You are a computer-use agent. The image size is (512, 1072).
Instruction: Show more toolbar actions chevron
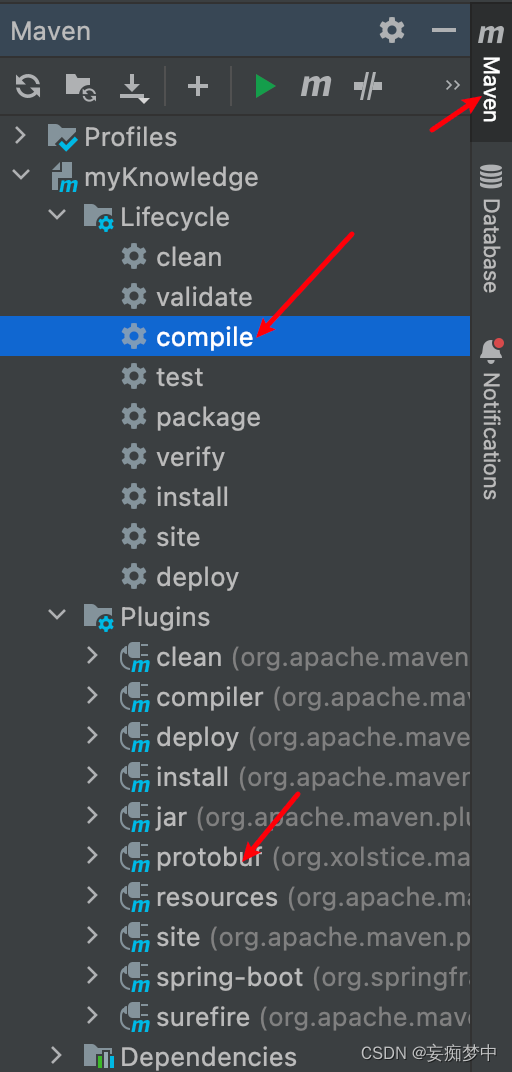point(453,85)
